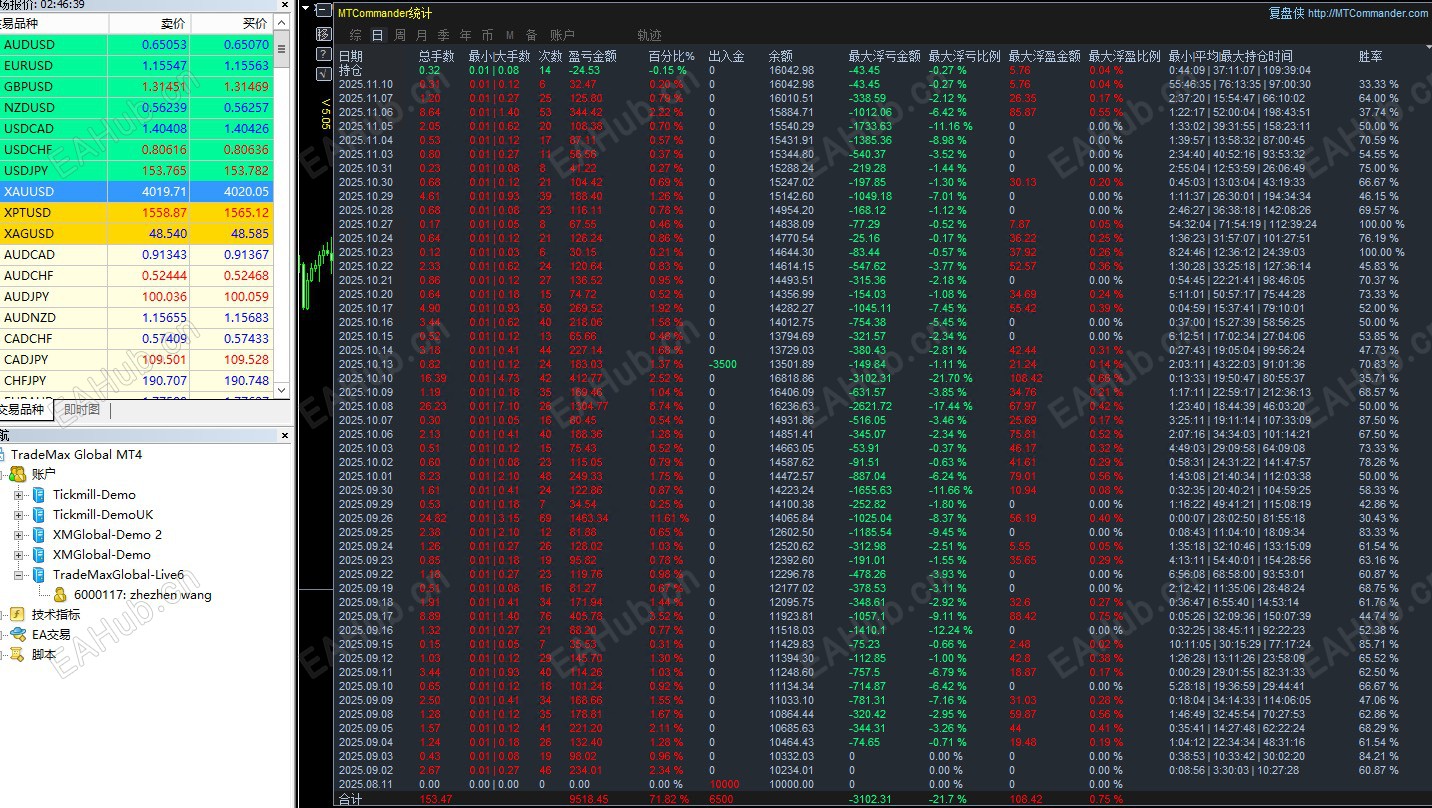Close the navigator panel with its X
Image resolution: width=1432 pixels, height=808 pixels.
[285, 436]
